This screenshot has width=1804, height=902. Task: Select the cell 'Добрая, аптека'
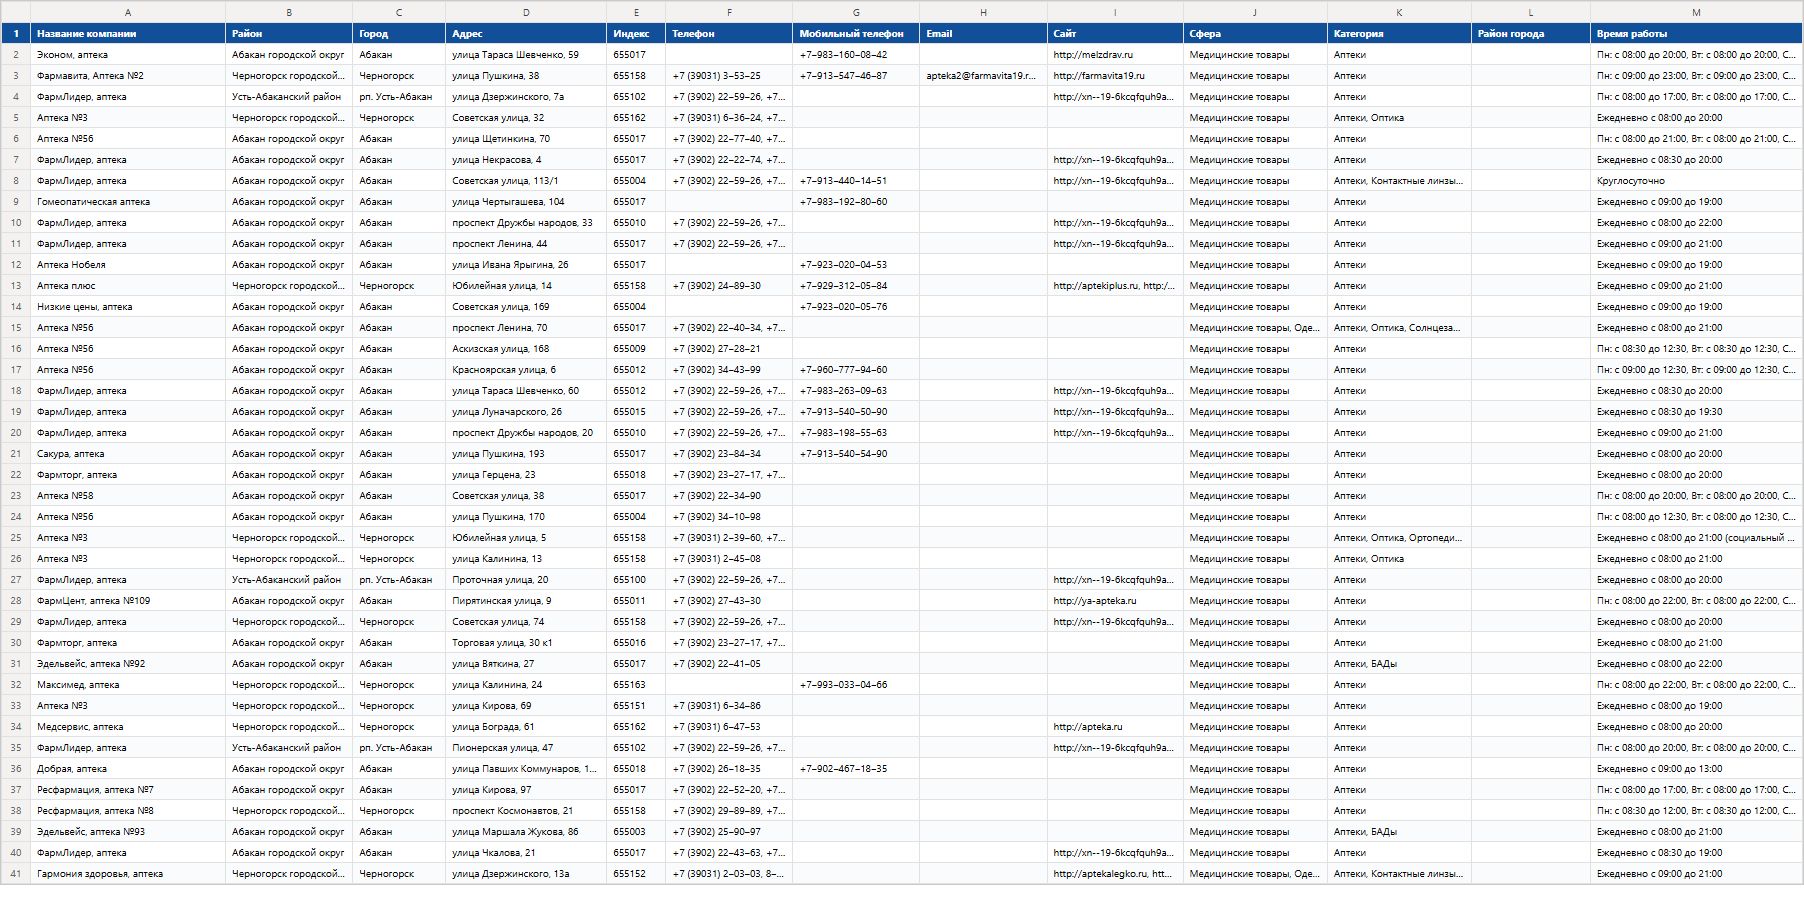click(128, 769)
